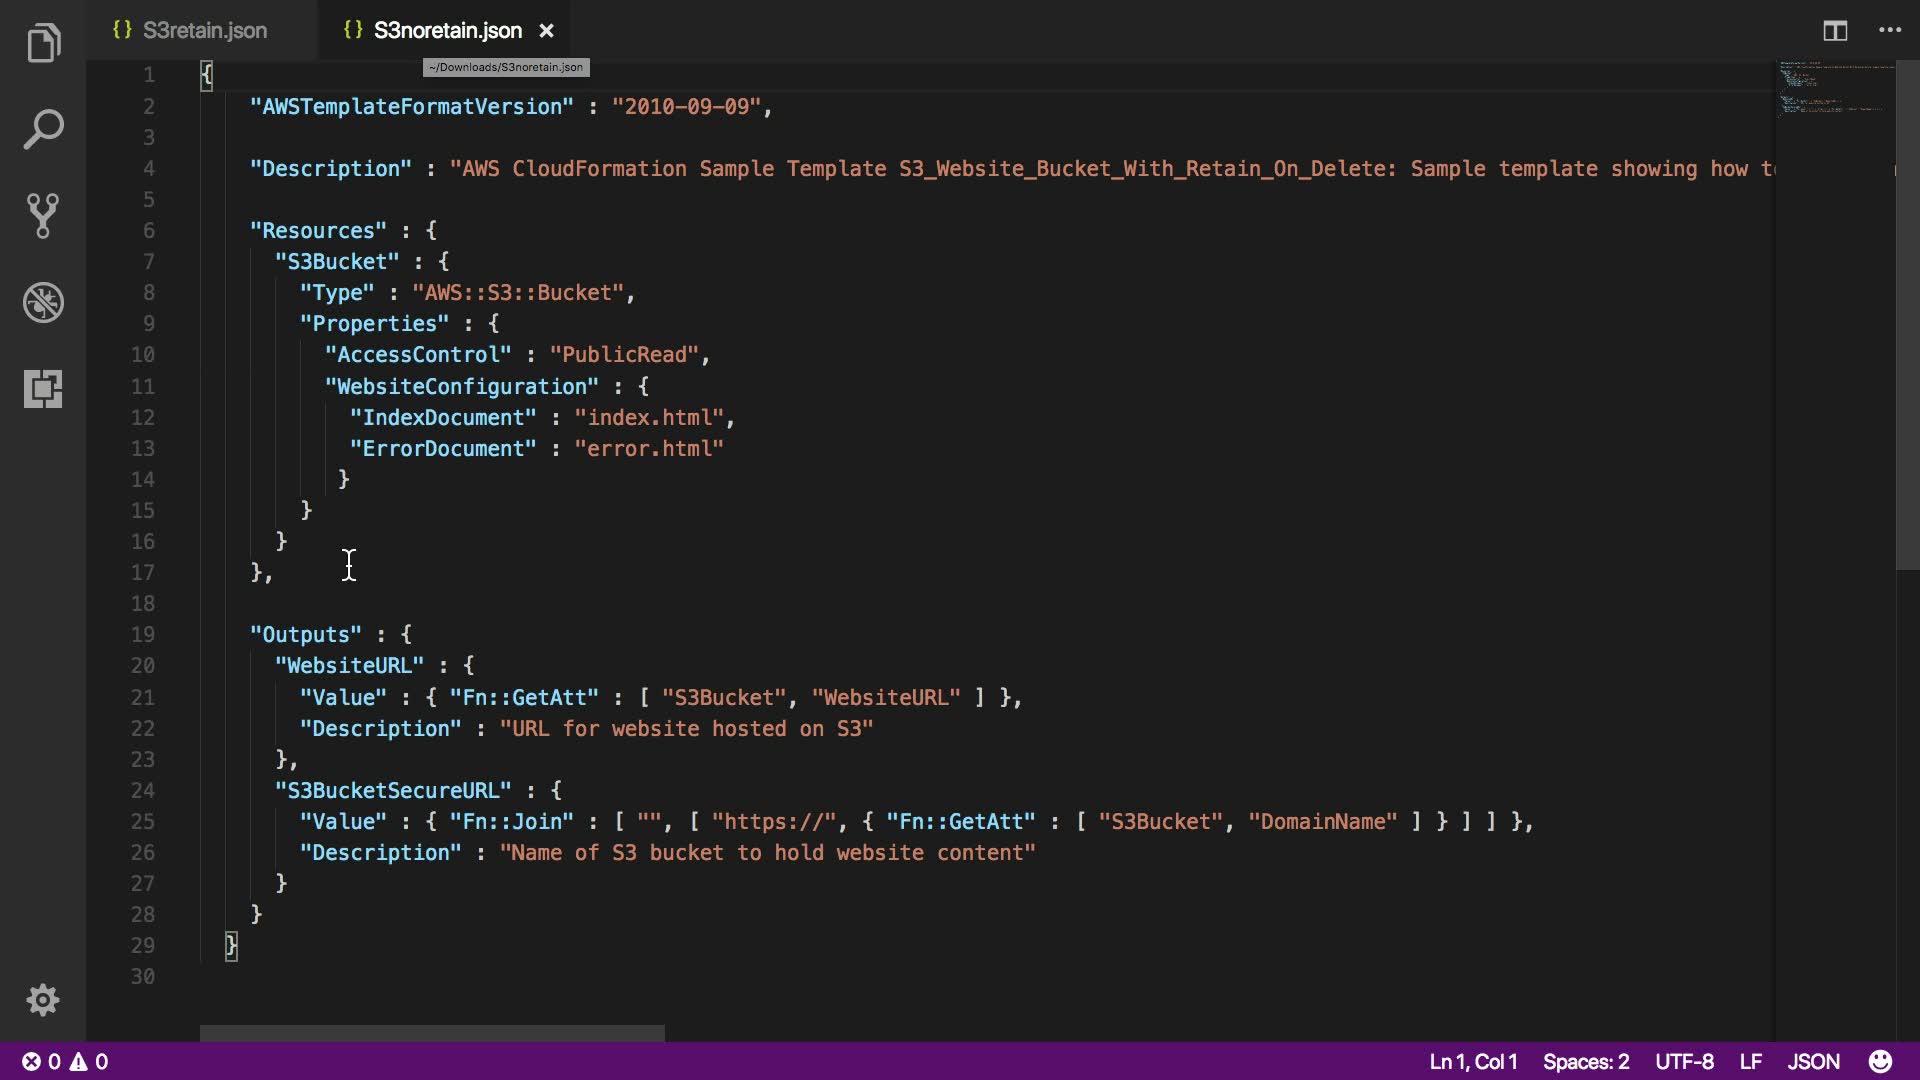This screenshot has width=1920, height=1080.
Task: Open the Explorer files panel
Action: [x=43, y=43]
